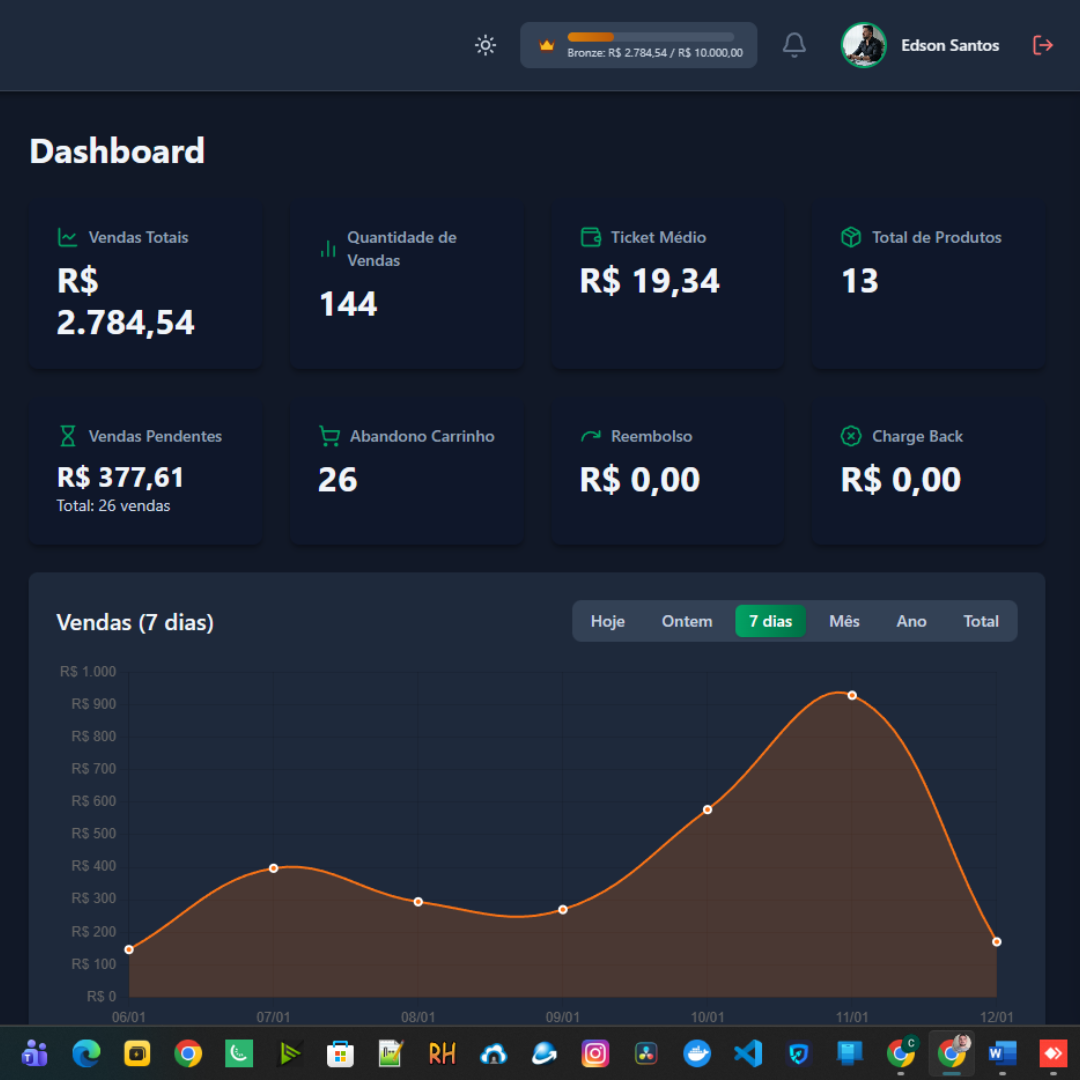Click the Vendas Pendentes hourglass icon
This screenshot has width=1080, height=1080.
(x=67, y=436)
